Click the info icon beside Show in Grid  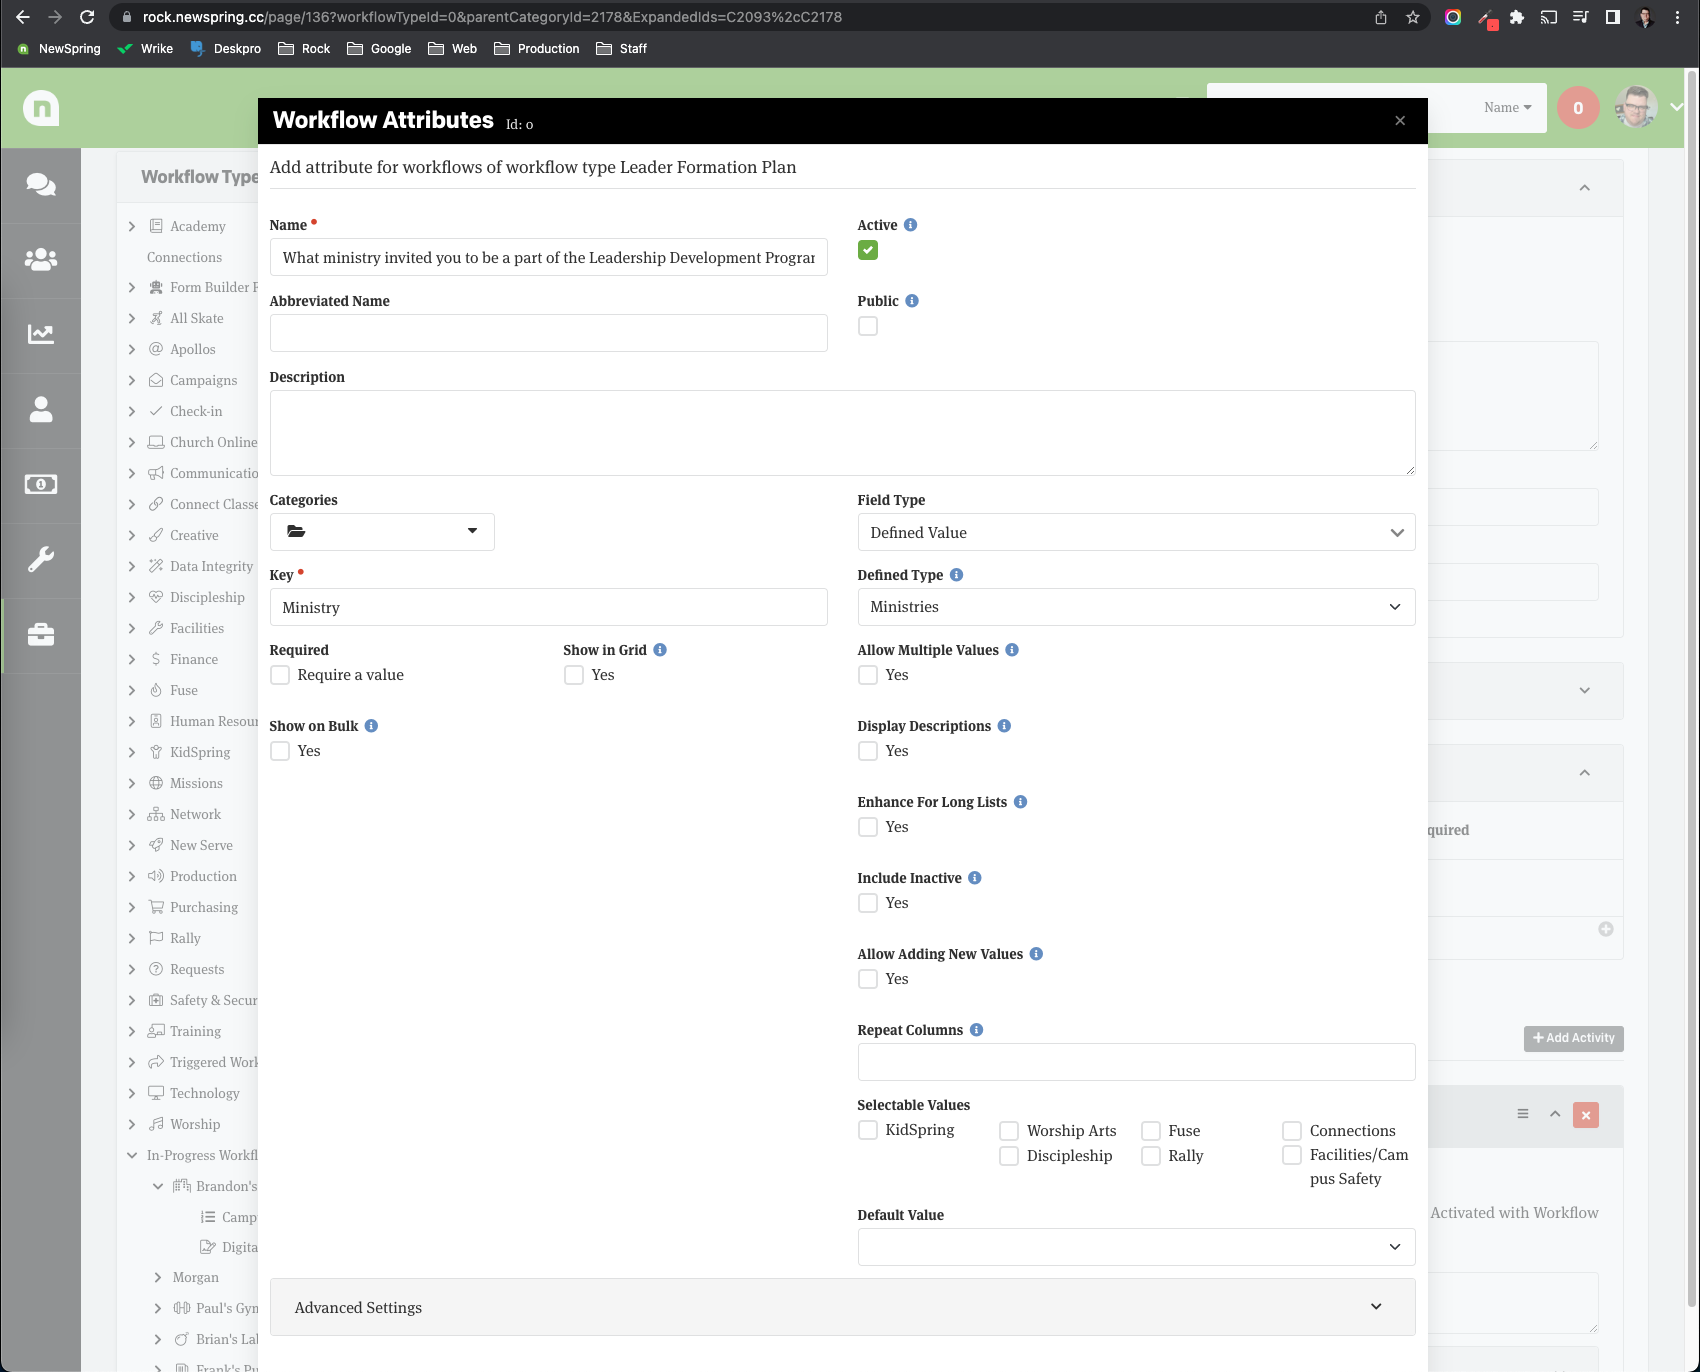click(x=660, y=650)
